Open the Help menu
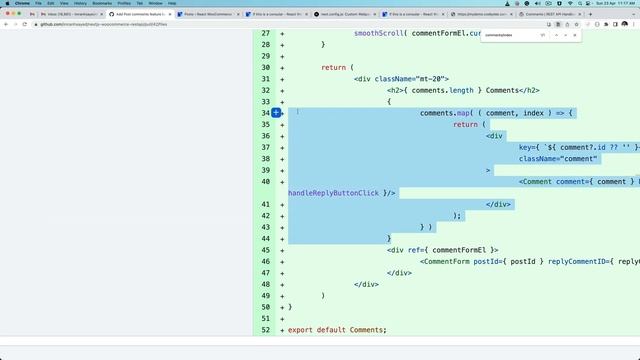The height and width of the screenshot is (360, 640). [172, 3]
